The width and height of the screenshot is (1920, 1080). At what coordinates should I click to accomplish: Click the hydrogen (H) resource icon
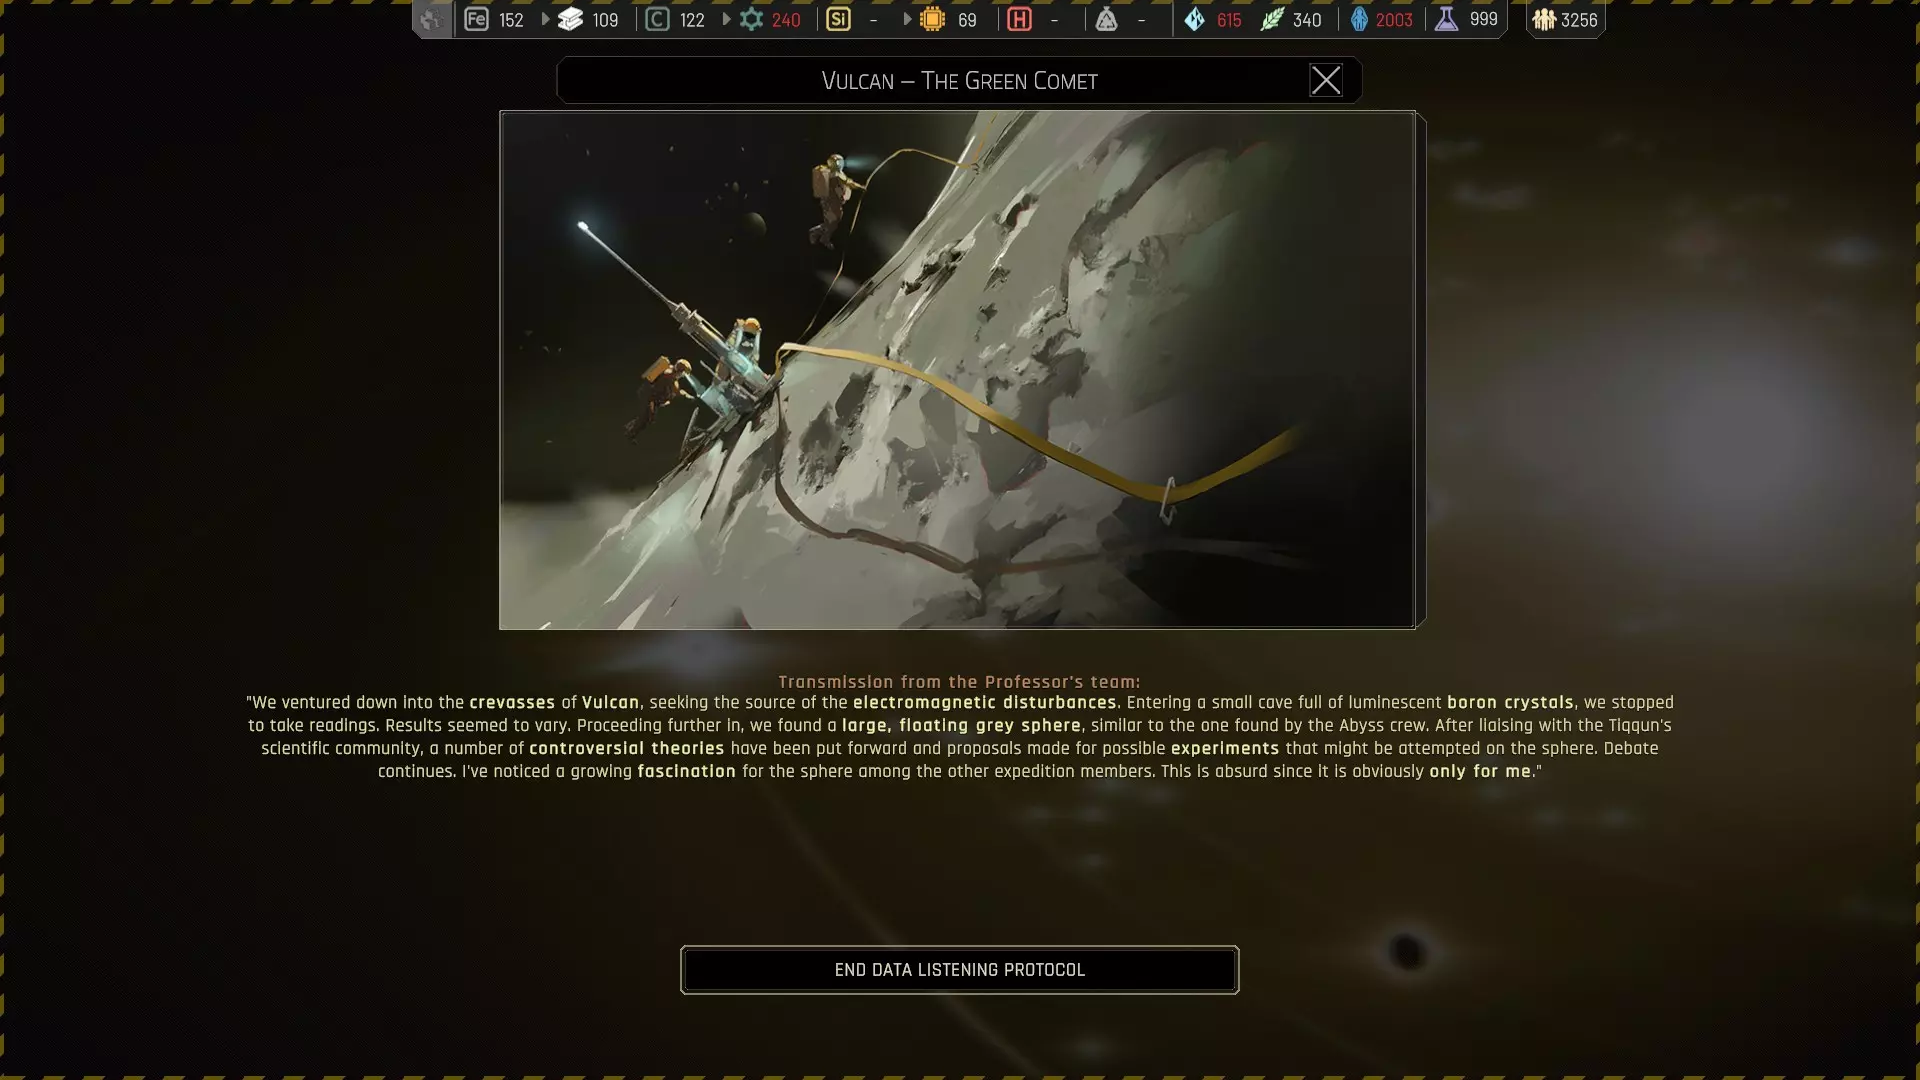[x=1019, y=19]
